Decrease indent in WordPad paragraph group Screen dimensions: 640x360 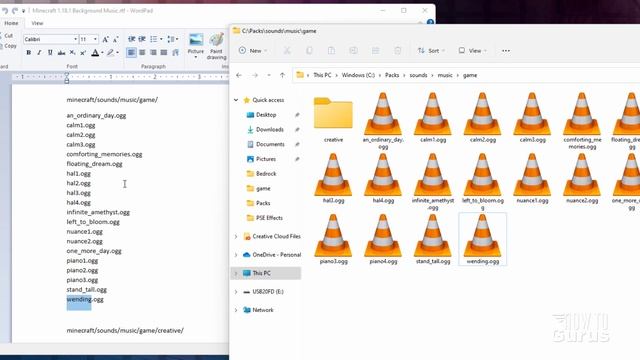pos(131,39)
